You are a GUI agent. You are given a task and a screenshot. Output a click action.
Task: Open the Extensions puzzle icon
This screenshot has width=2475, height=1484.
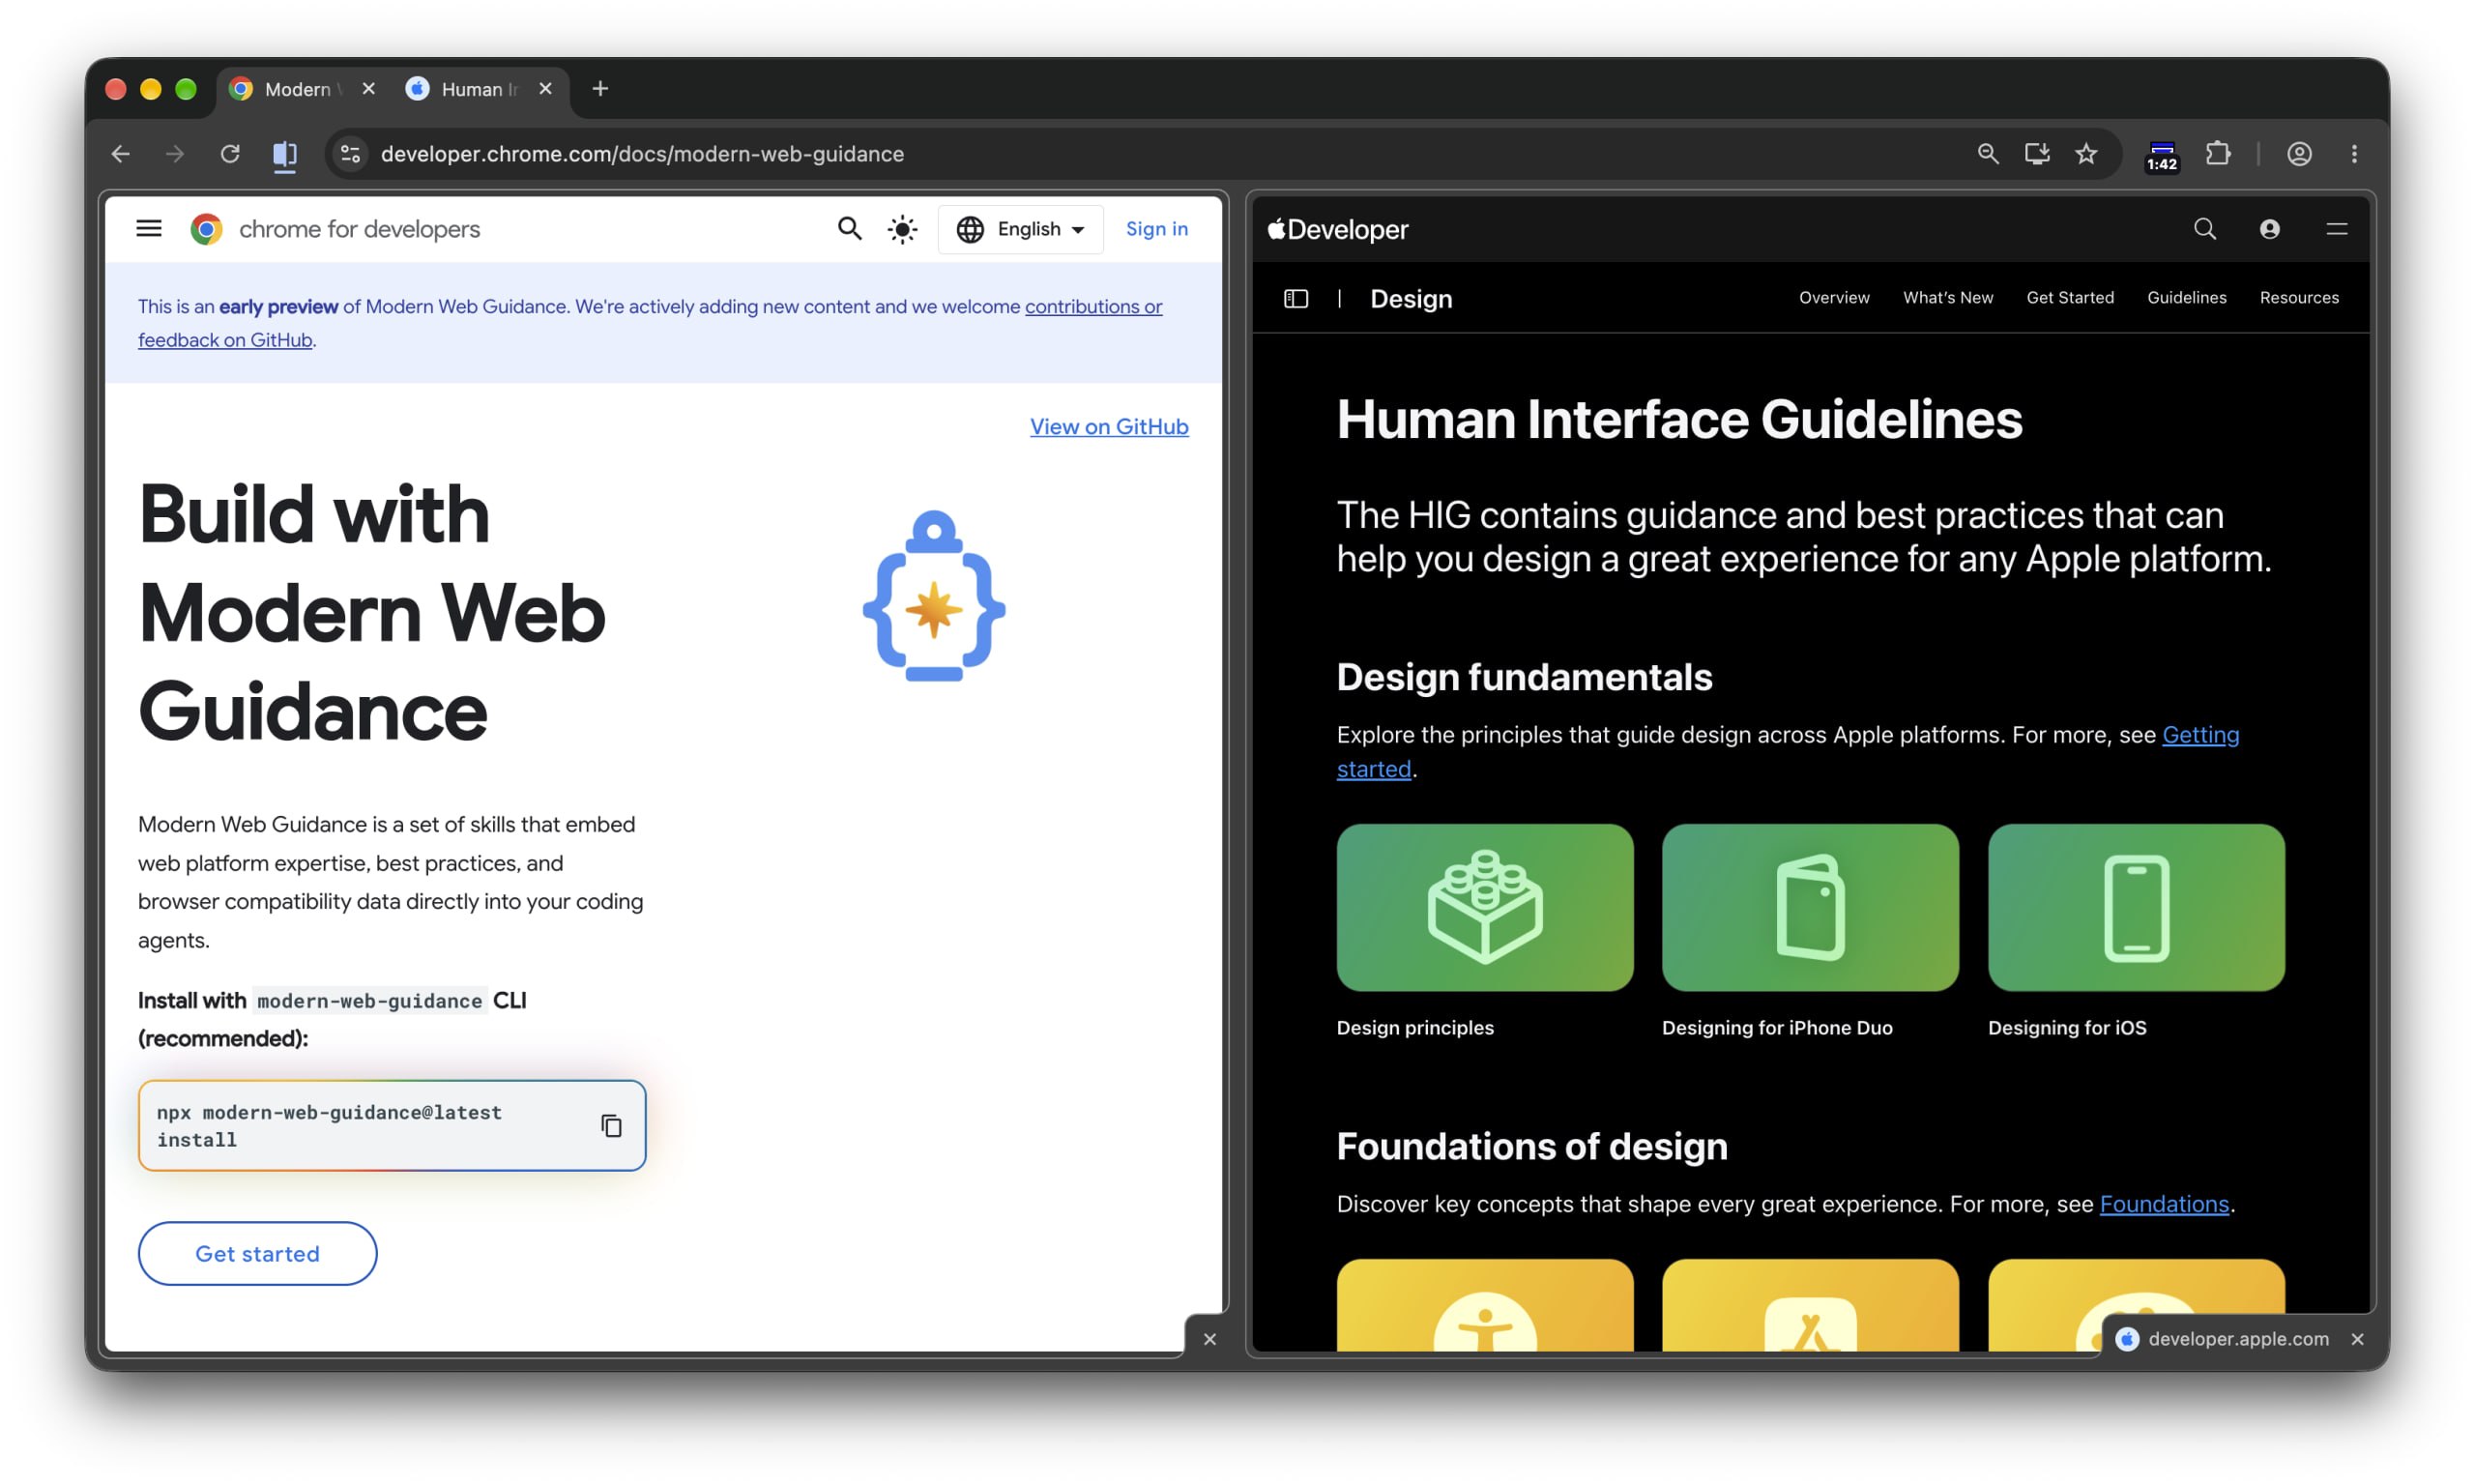pyautogui.click(x=2218, y=154)
